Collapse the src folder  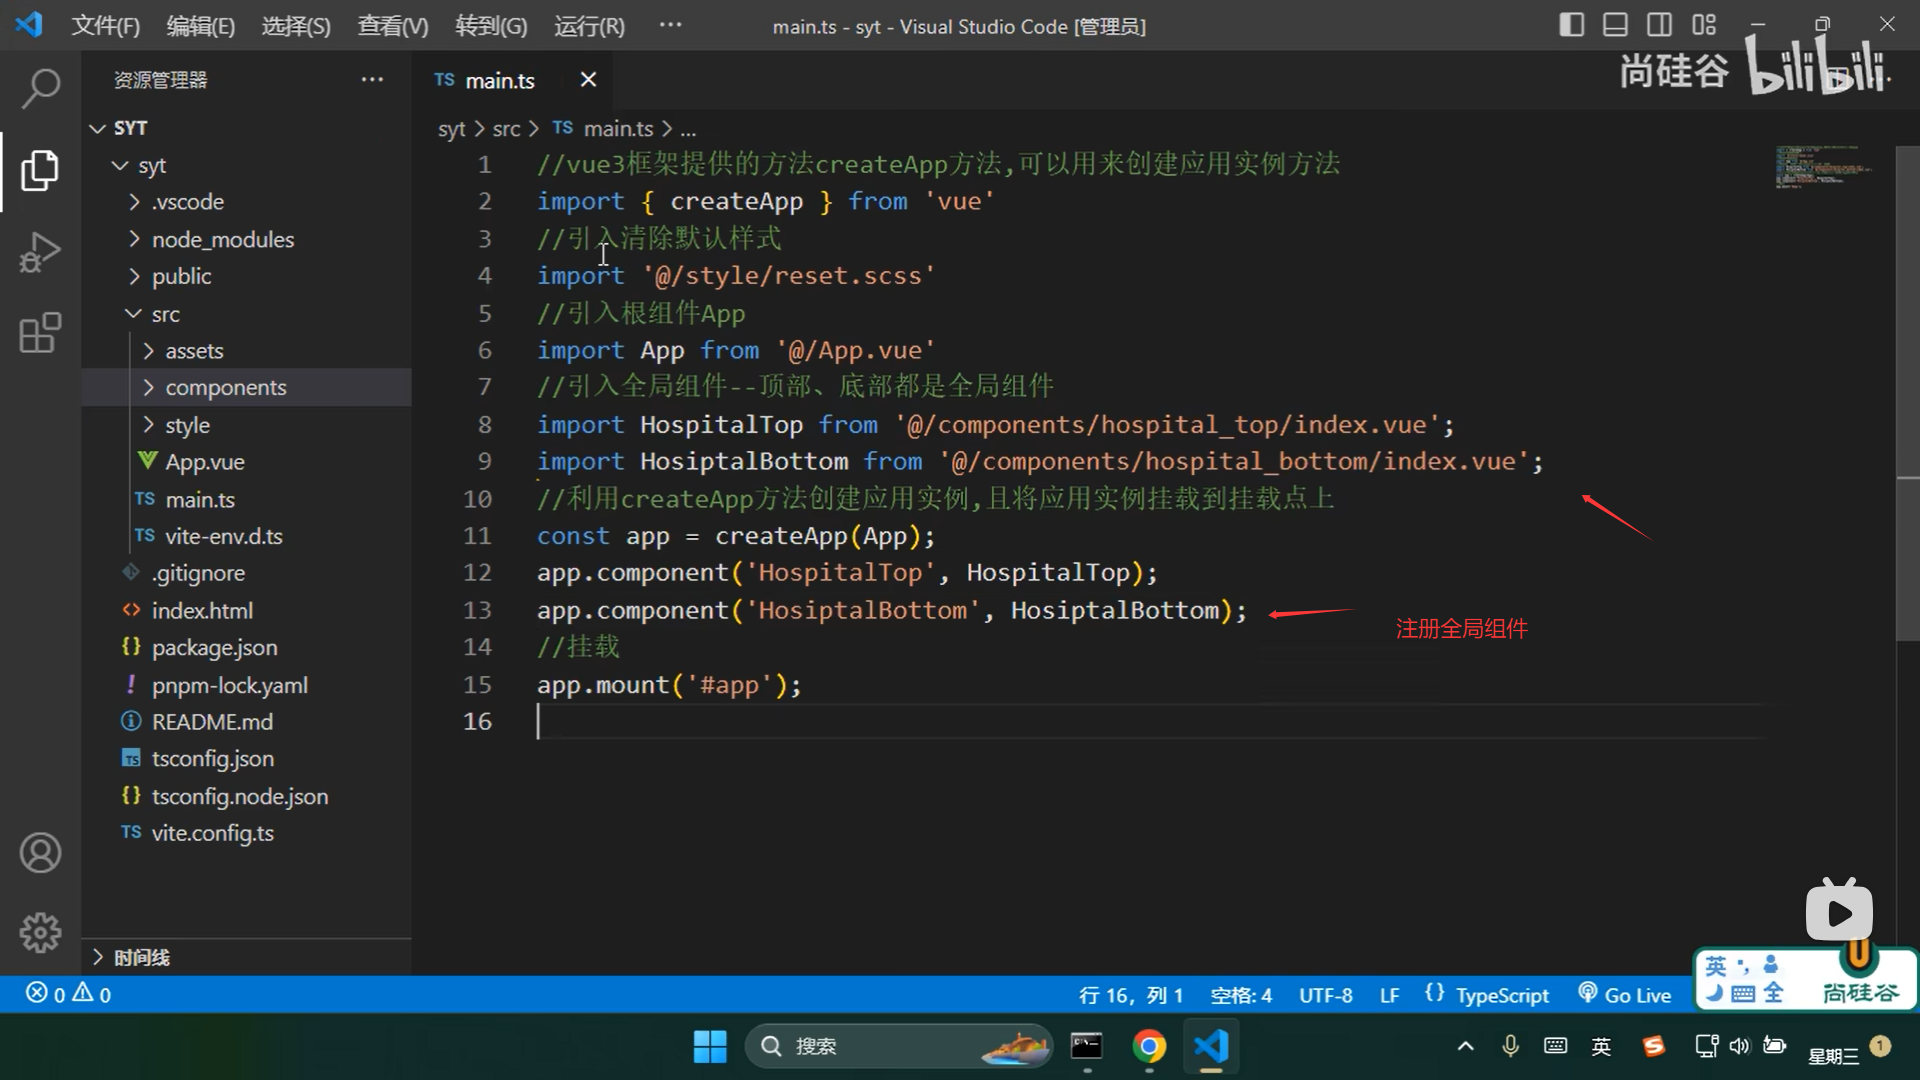pos(165,314)
